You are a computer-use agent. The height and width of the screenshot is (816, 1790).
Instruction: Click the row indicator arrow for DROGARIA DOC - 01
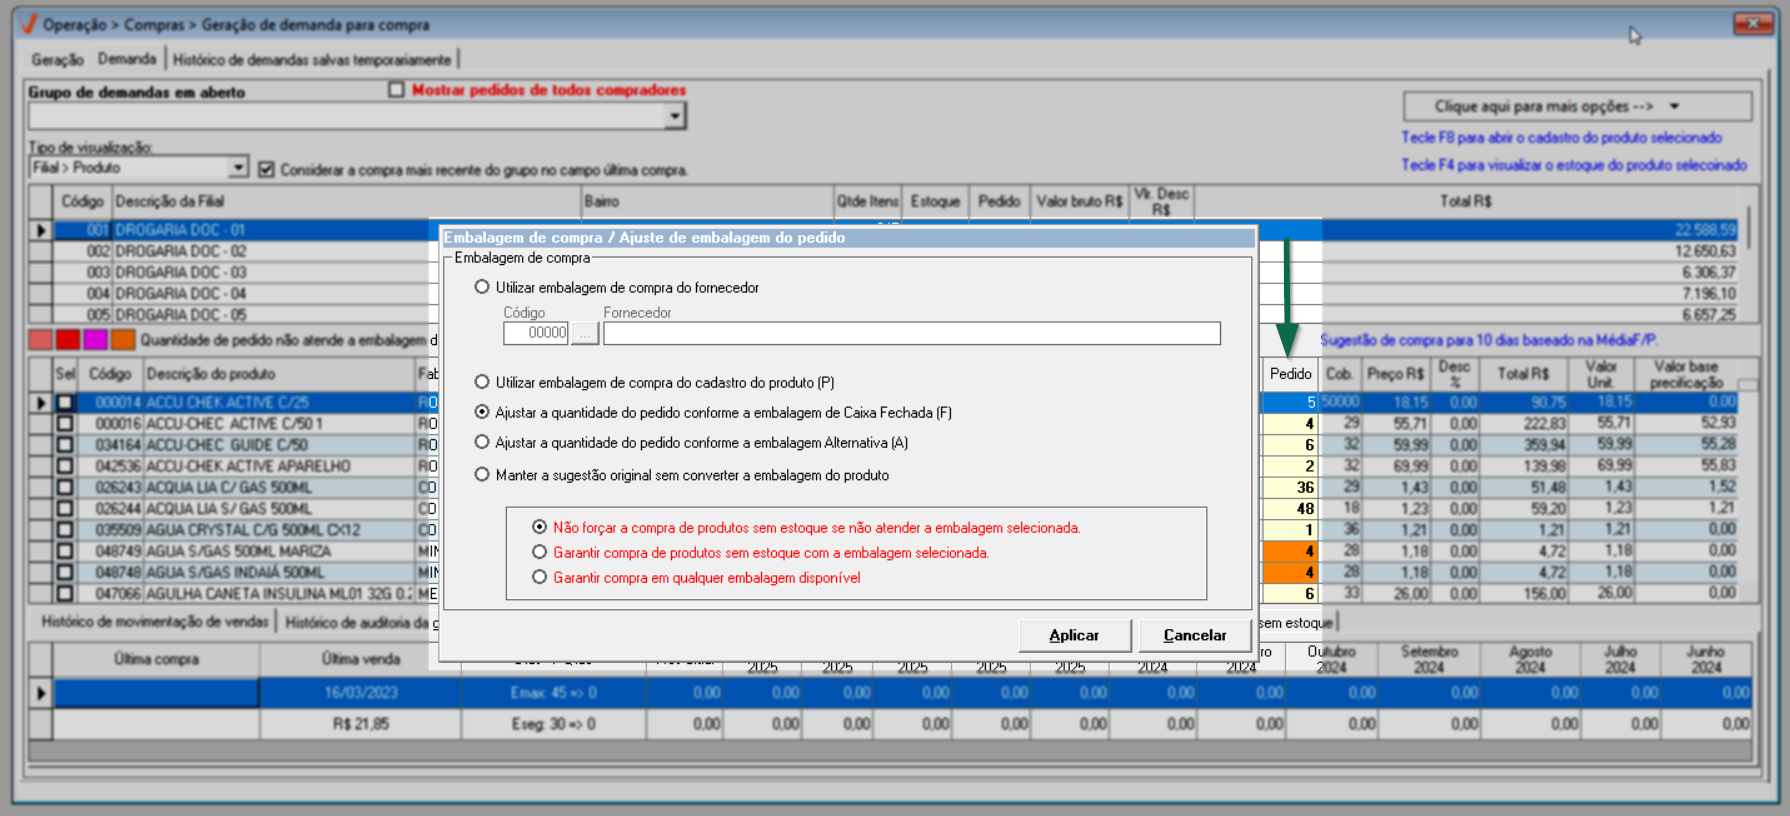[41, 230]
